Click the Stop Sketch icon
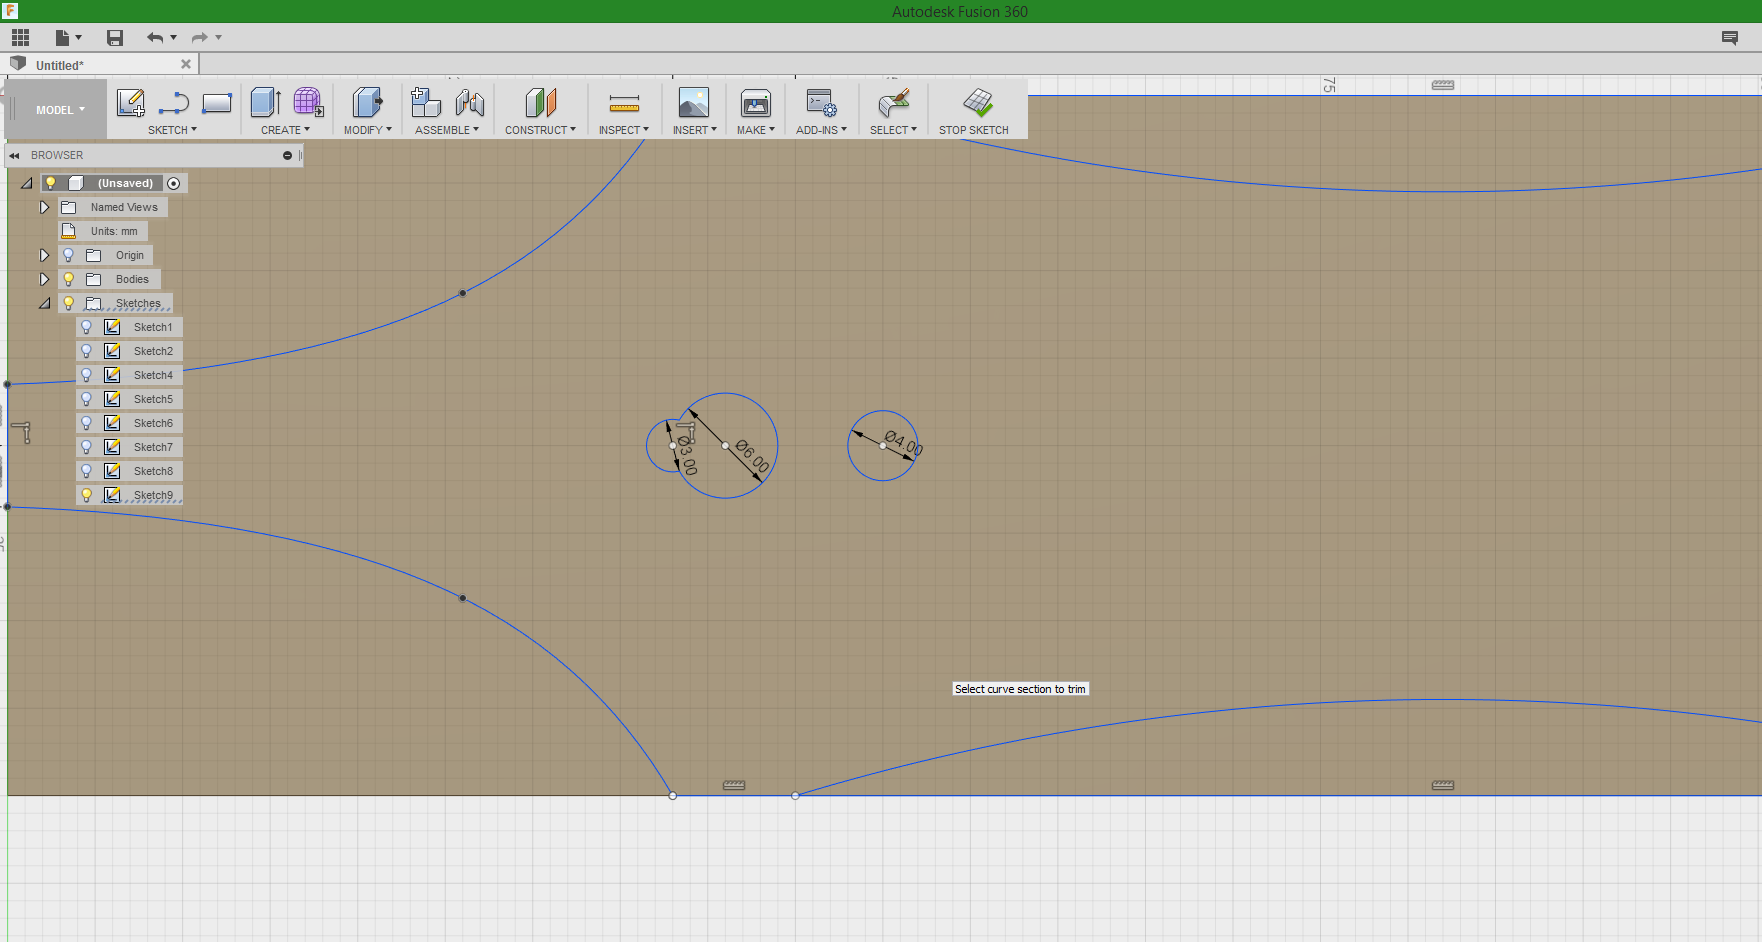Image resolution: width=1762 pixels, height=942 pixels. [977, 102]
